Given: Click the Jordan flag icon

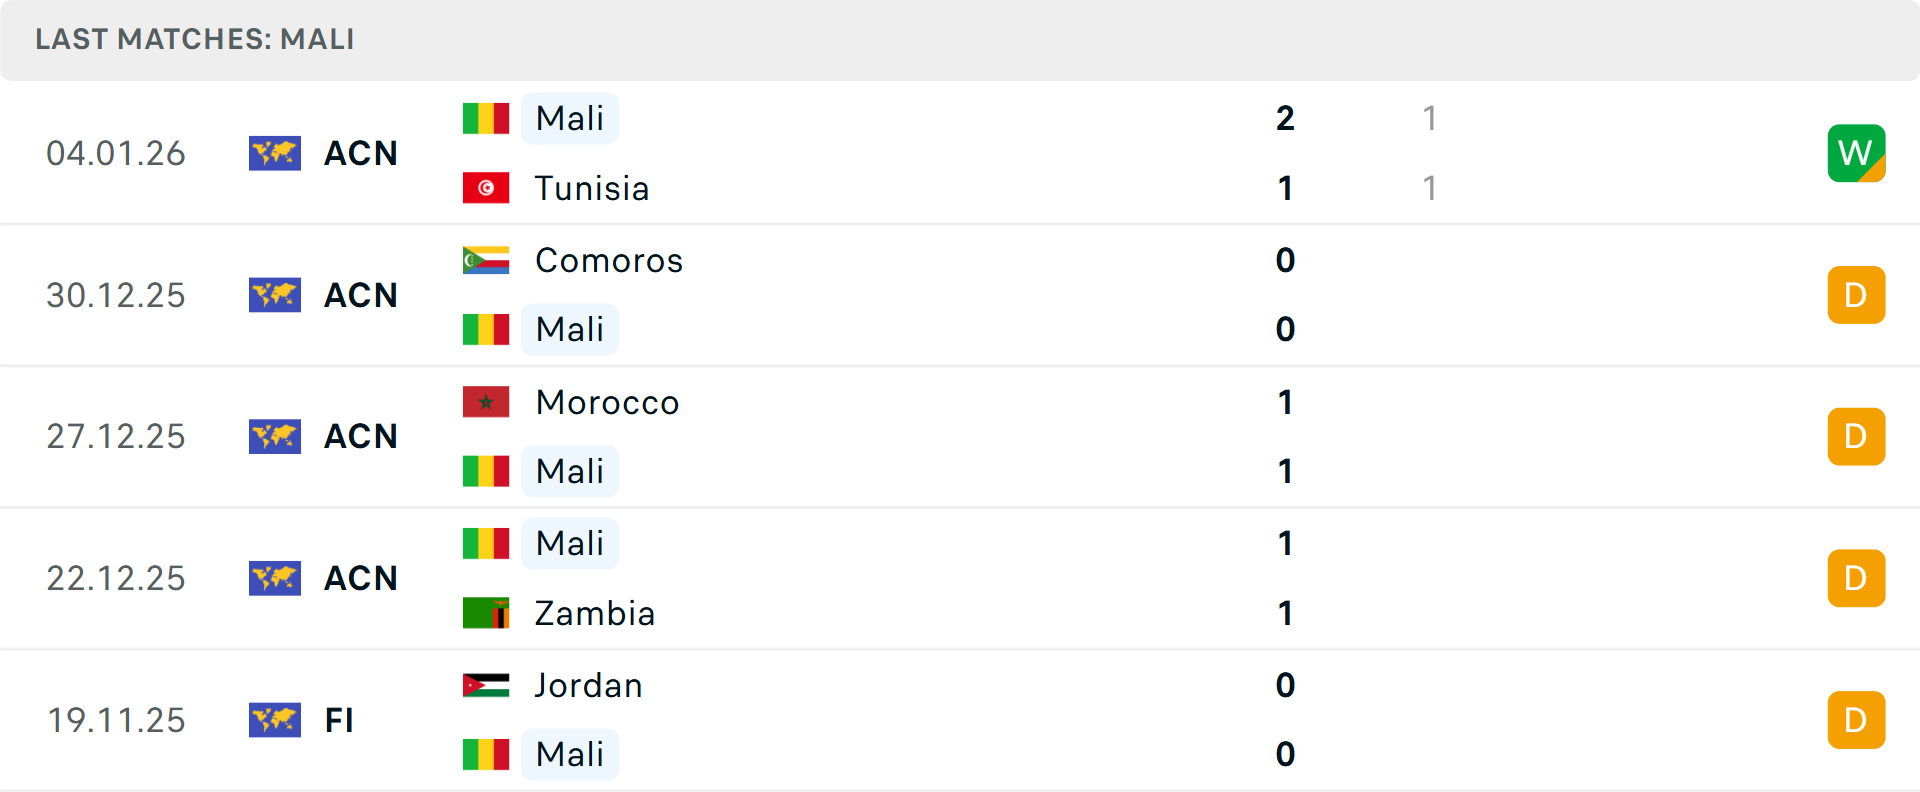Looking at the screenshot, I should click(486, 685).
